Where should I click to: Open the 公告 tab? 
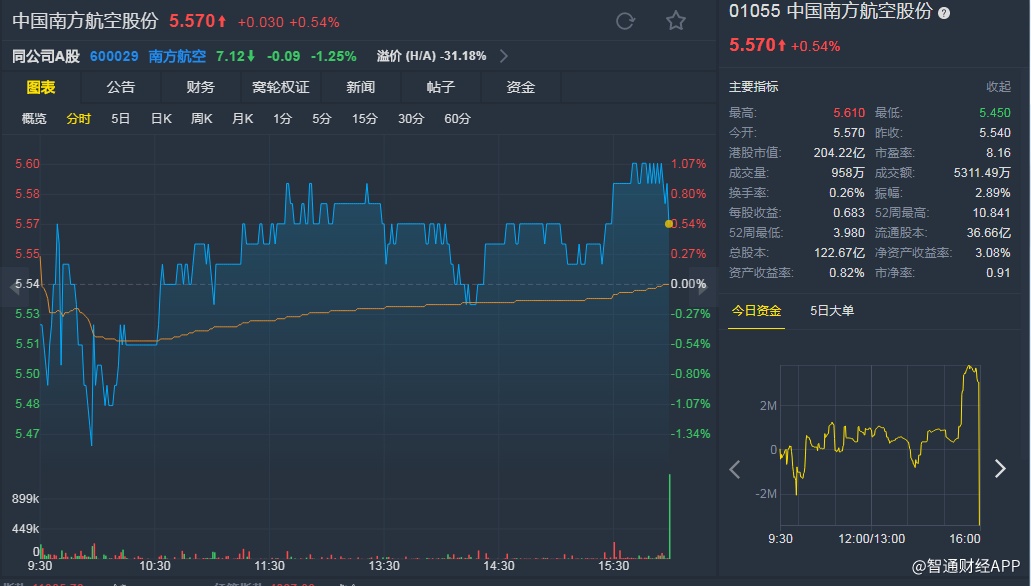[121, 87]
